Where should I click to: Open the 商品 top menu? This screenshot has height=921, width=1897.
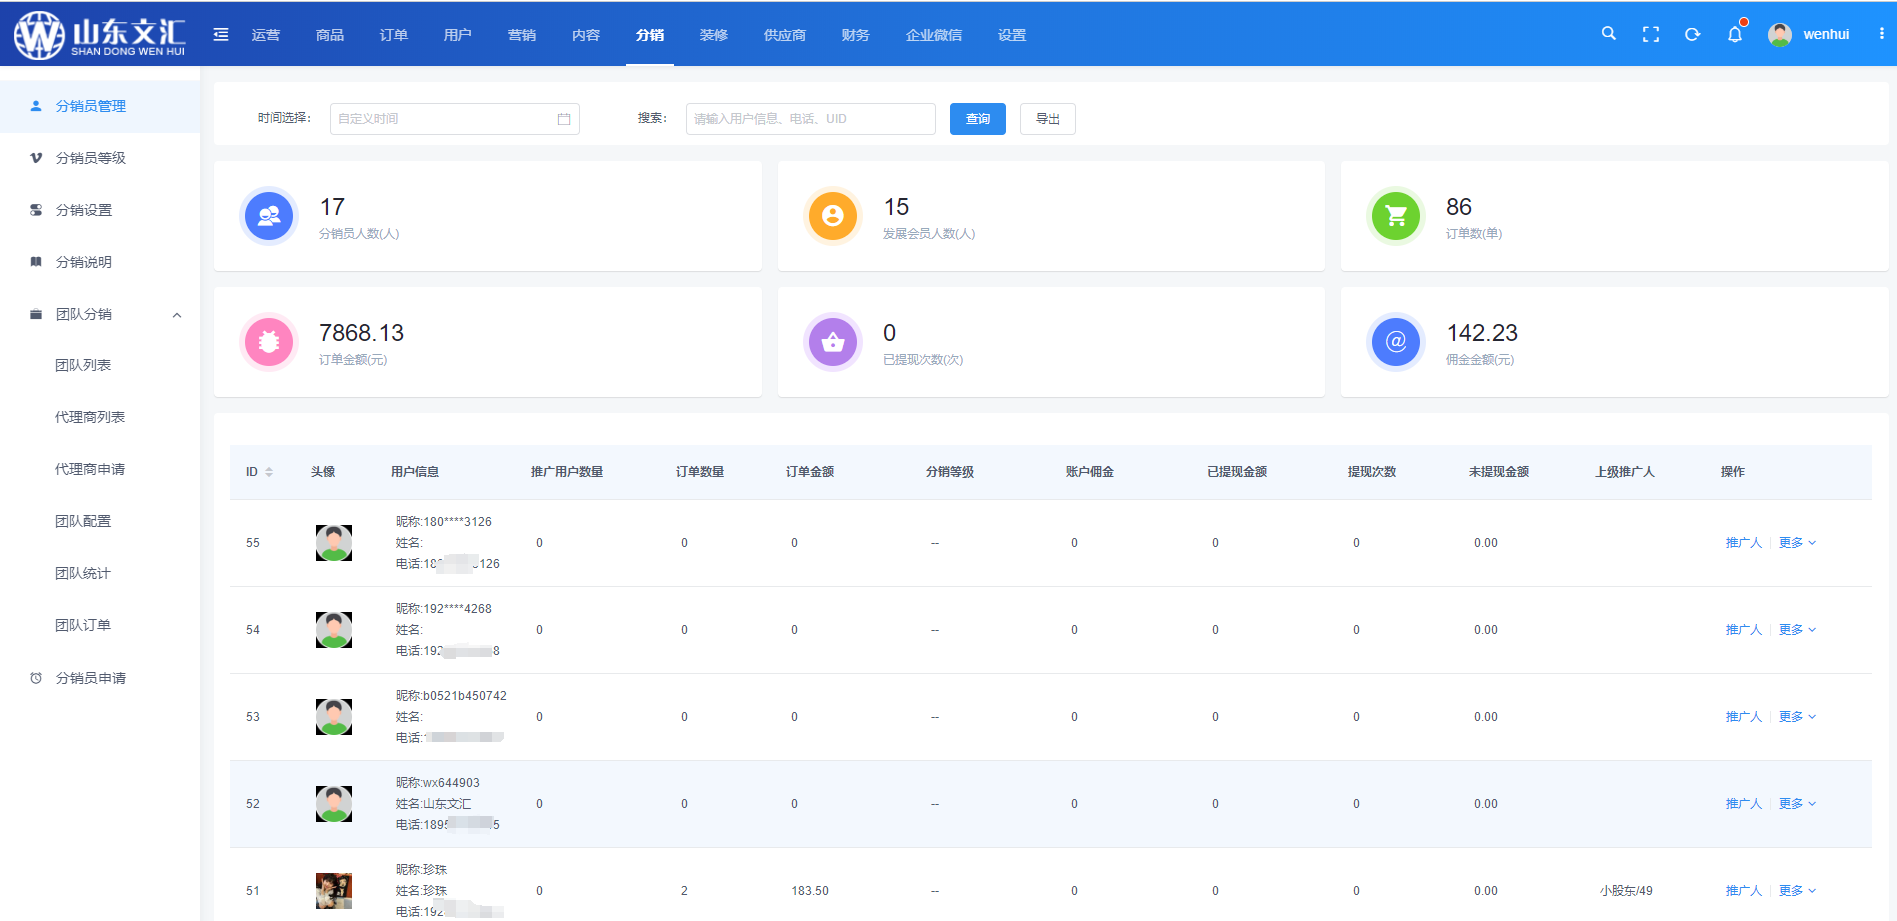[330, 35]
